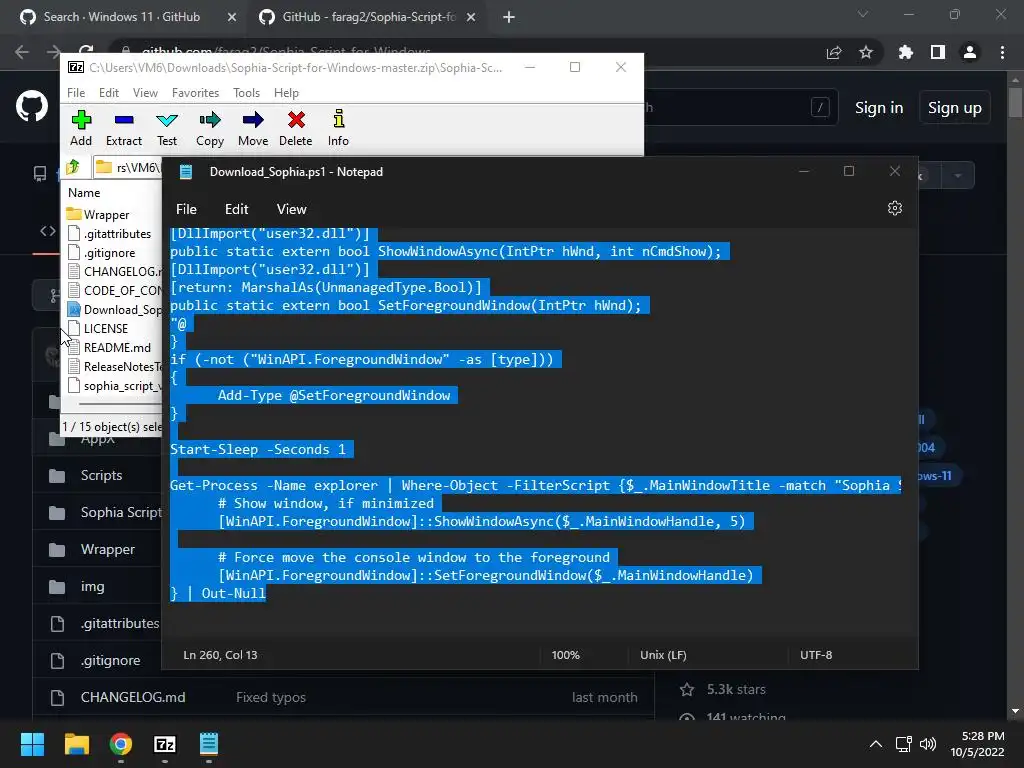Screen dimensions: 1024x768
Task: Open Chrome three-dot menu
Action: pos(1002,52)
